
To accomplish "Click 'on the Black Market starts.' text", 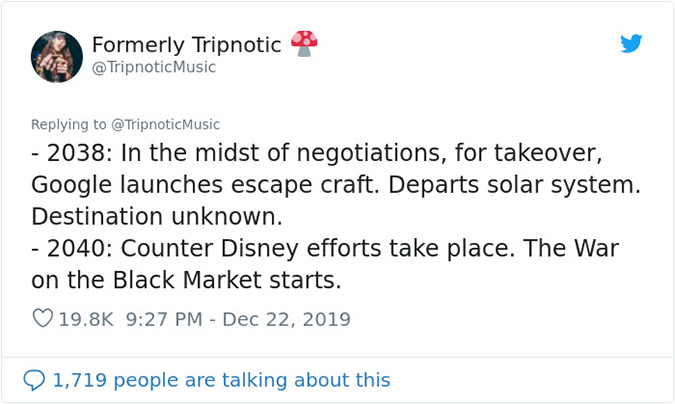I will click(186, 281).
